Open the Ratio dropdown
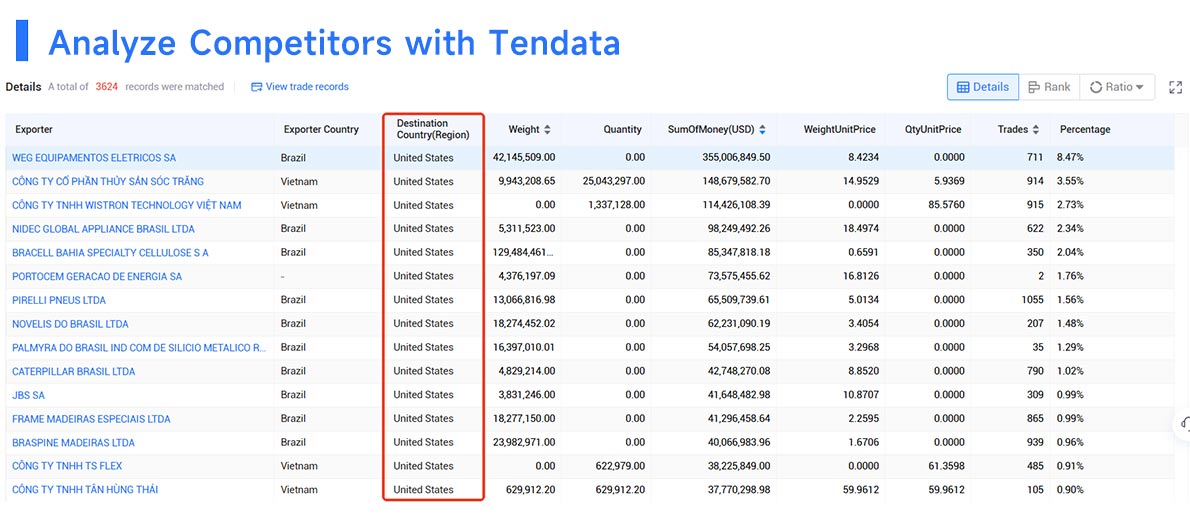The image size is (1190, 516). (1116, 87)
